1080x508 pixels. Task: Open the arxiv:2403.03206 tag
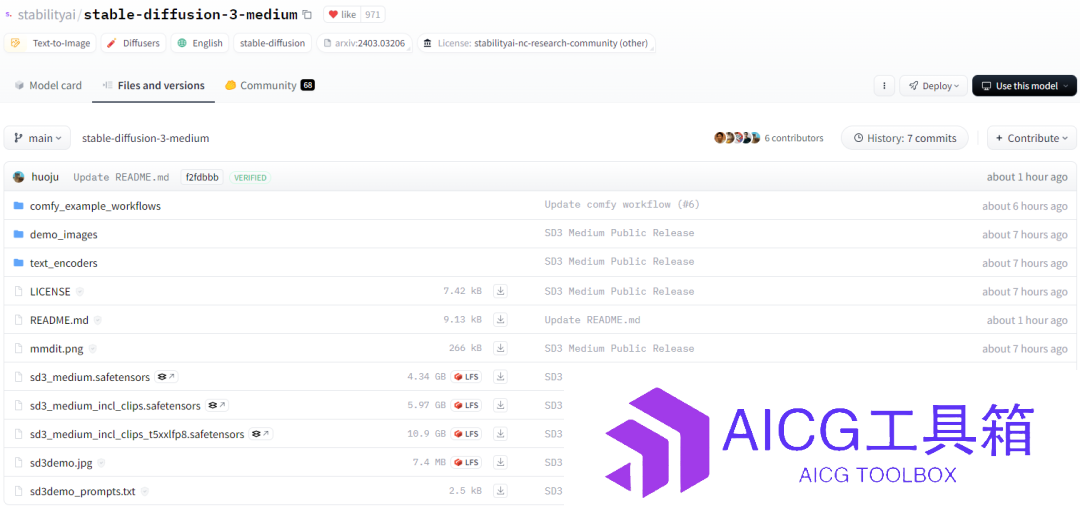pos(364,43)
